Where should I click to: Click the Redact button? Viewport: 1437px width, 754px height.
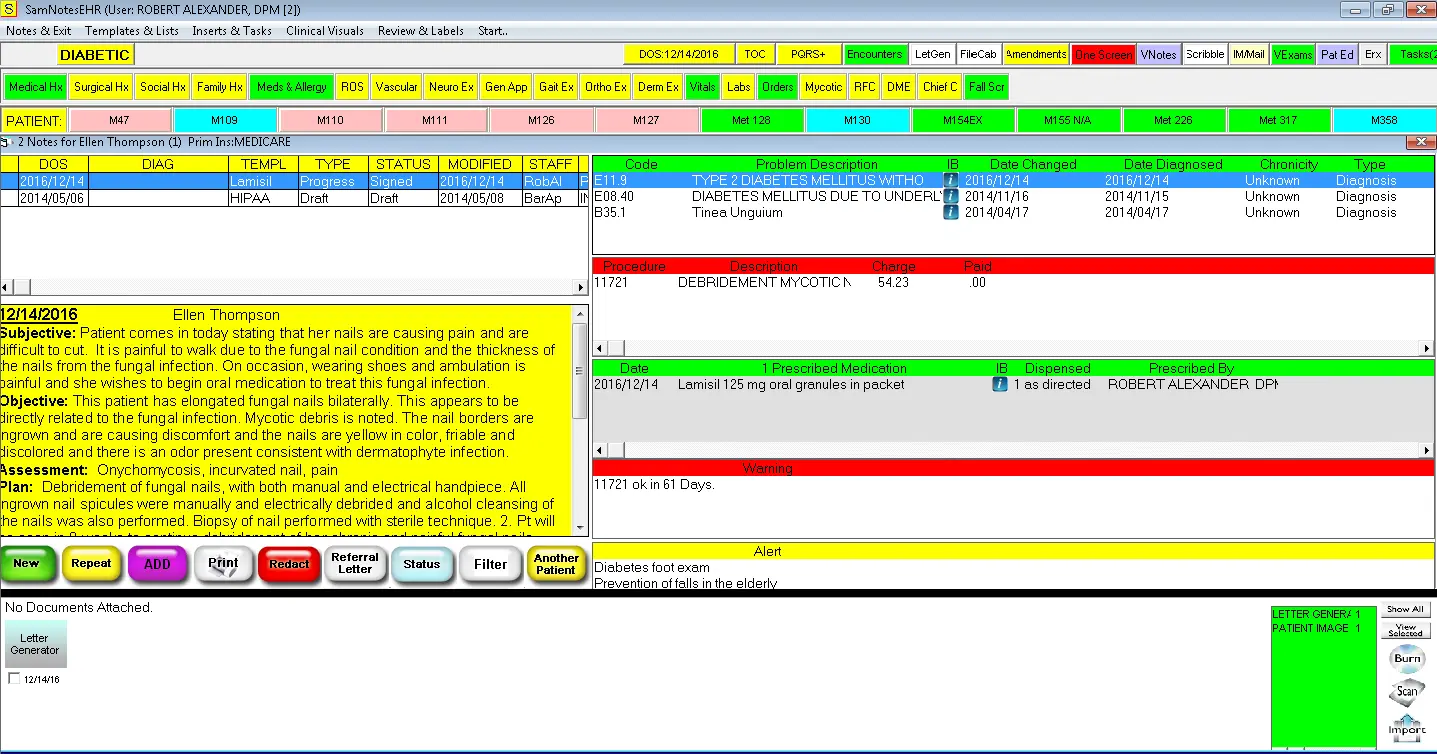tap(288, 564)
